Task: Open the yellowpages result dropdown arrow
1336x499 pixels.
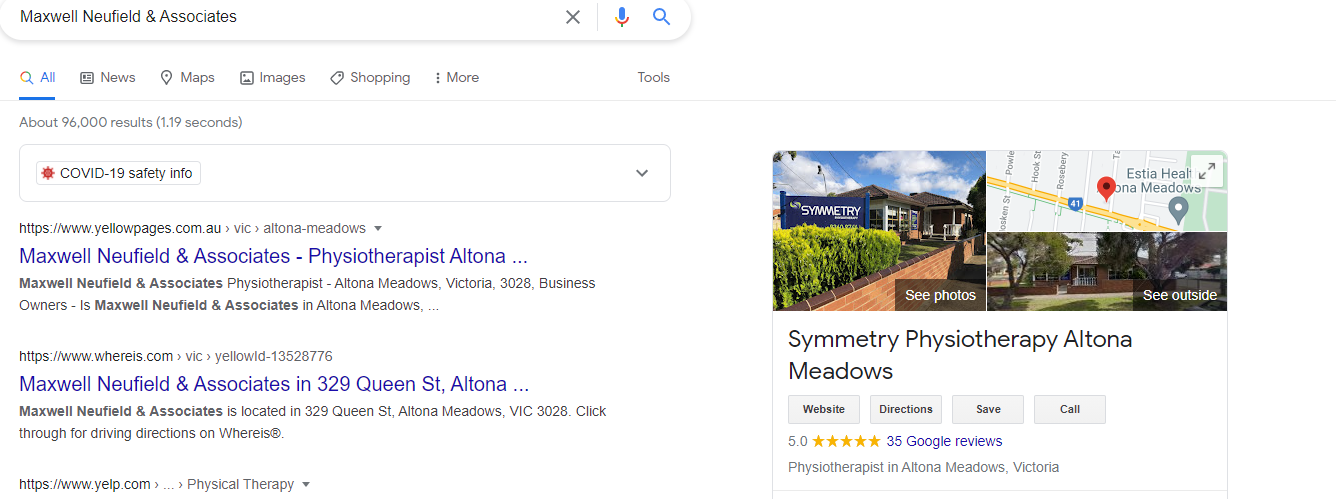Action: click(x=378, y=228)
